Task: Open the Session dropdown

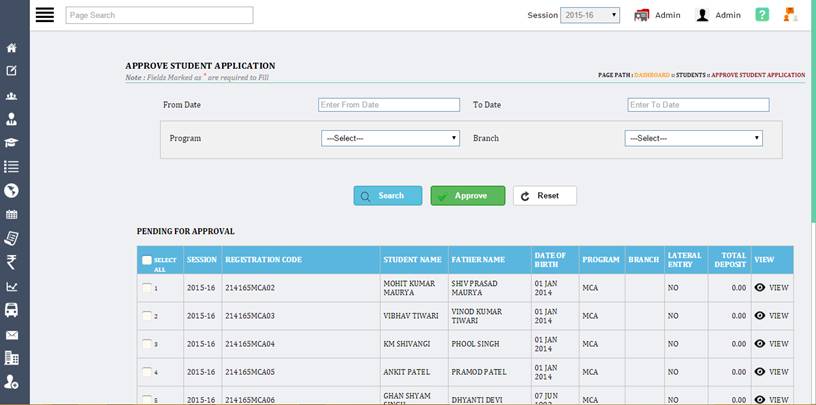Action: 590,15
